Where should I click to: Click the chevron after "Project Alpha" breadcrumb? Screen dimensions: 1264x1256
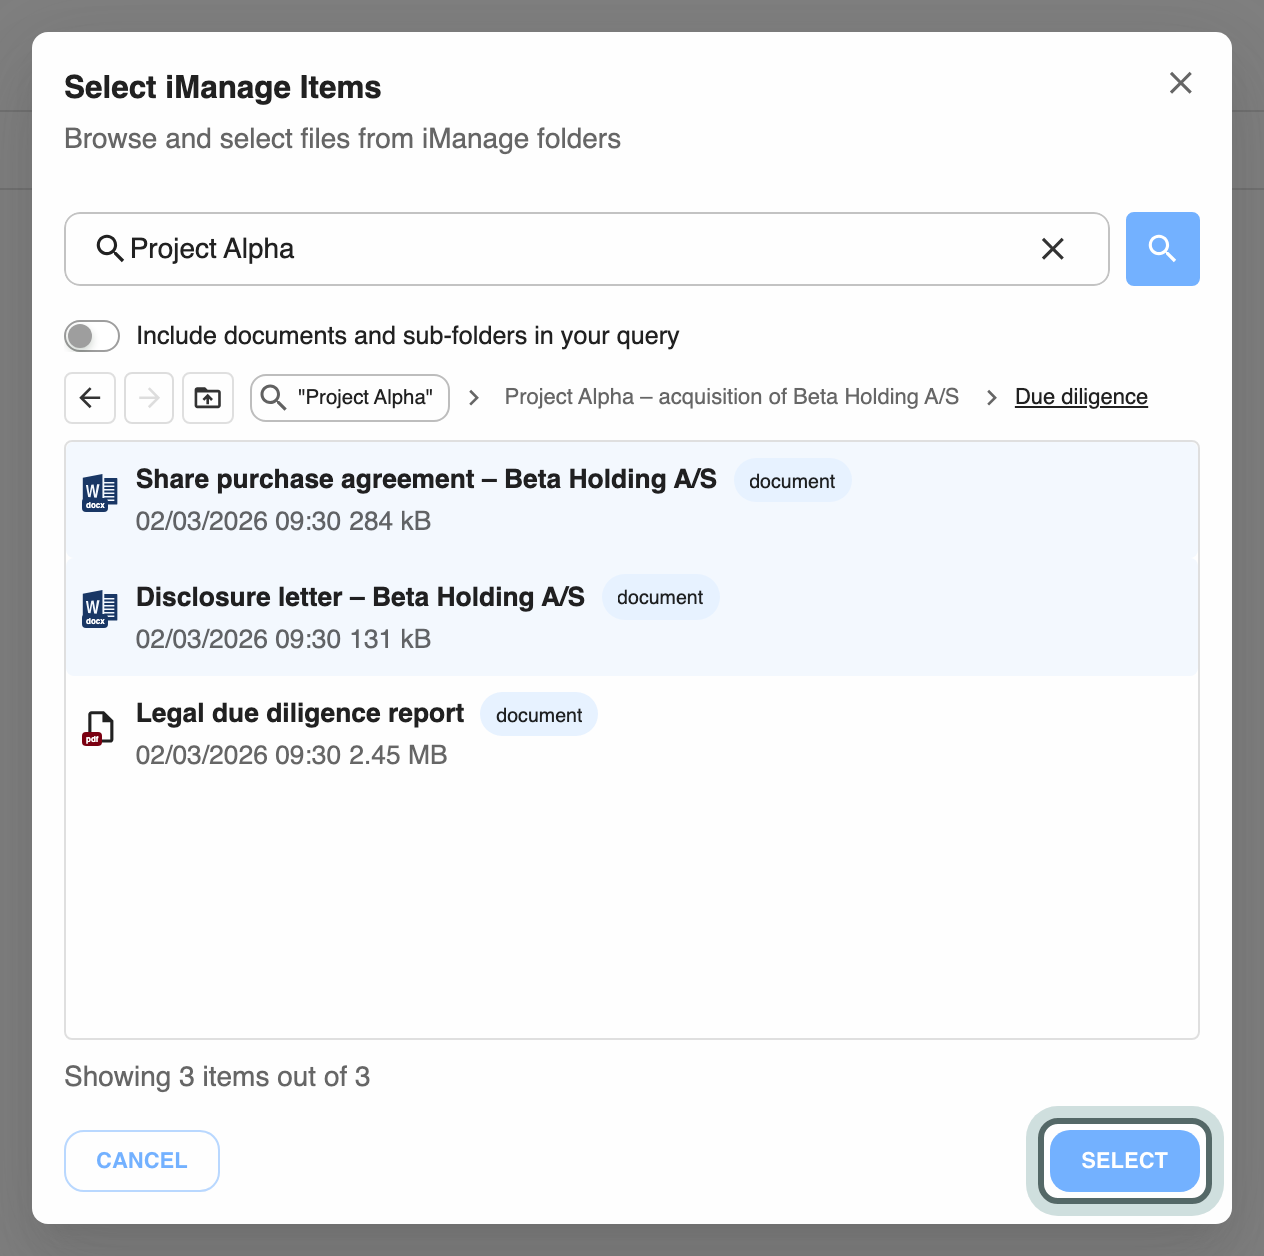tap(474, 398)
